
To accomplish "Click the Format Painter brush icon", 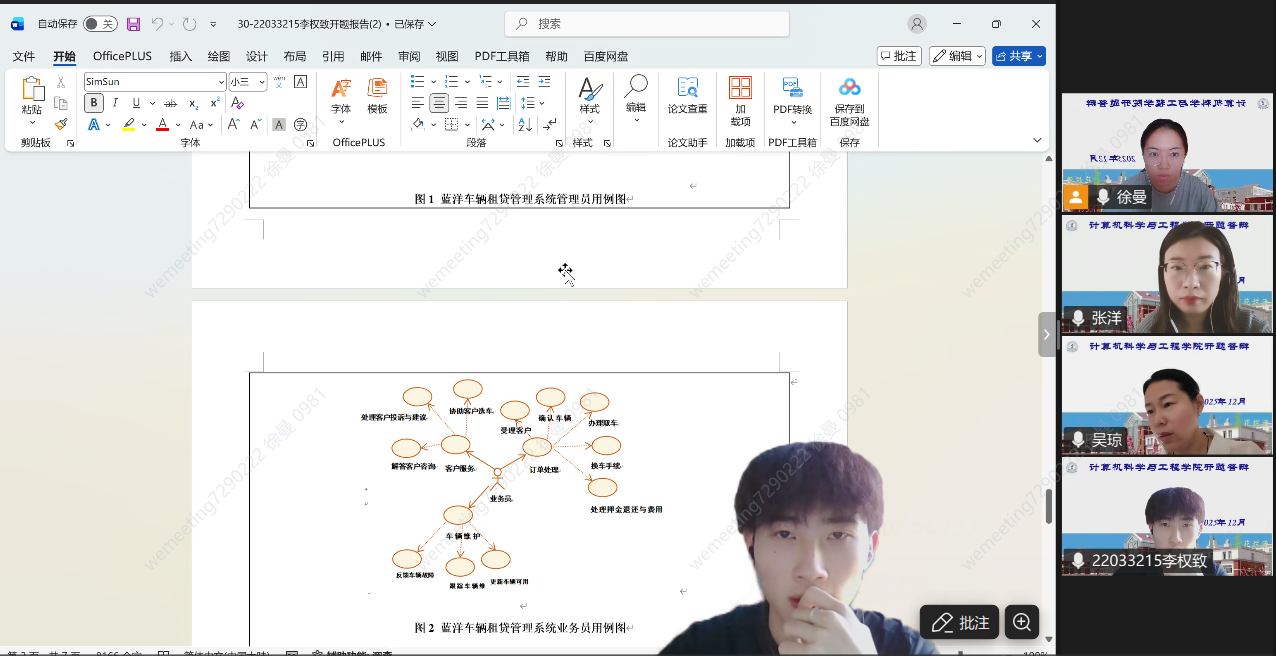I will [61, 125].
